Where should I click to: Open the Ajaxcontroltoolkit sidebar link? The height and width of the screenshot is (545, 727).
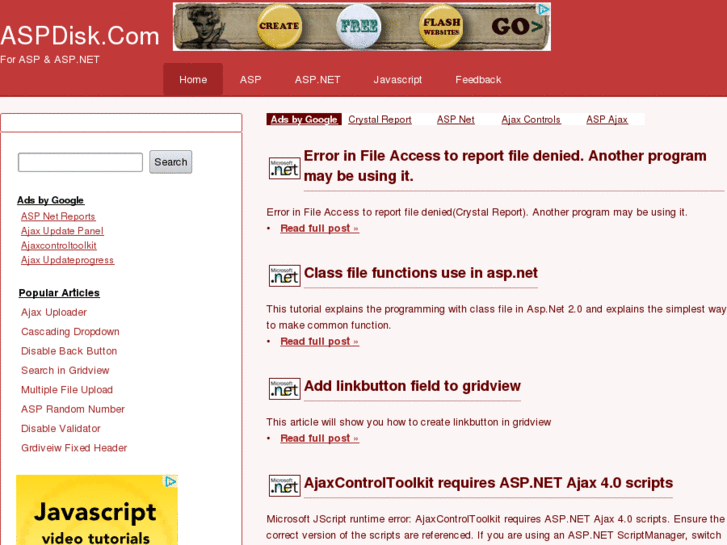tap(58, 246)
